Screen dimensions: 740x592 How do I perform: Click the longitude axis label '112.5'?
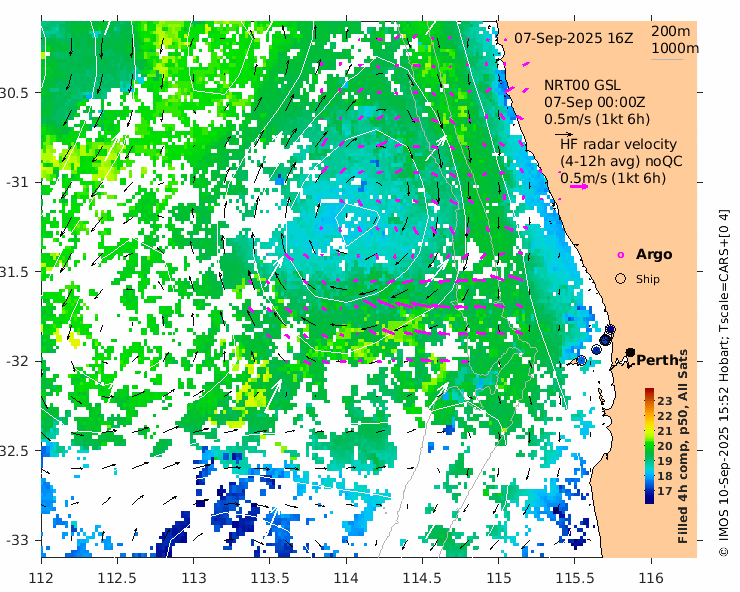(x=117, y=578)
